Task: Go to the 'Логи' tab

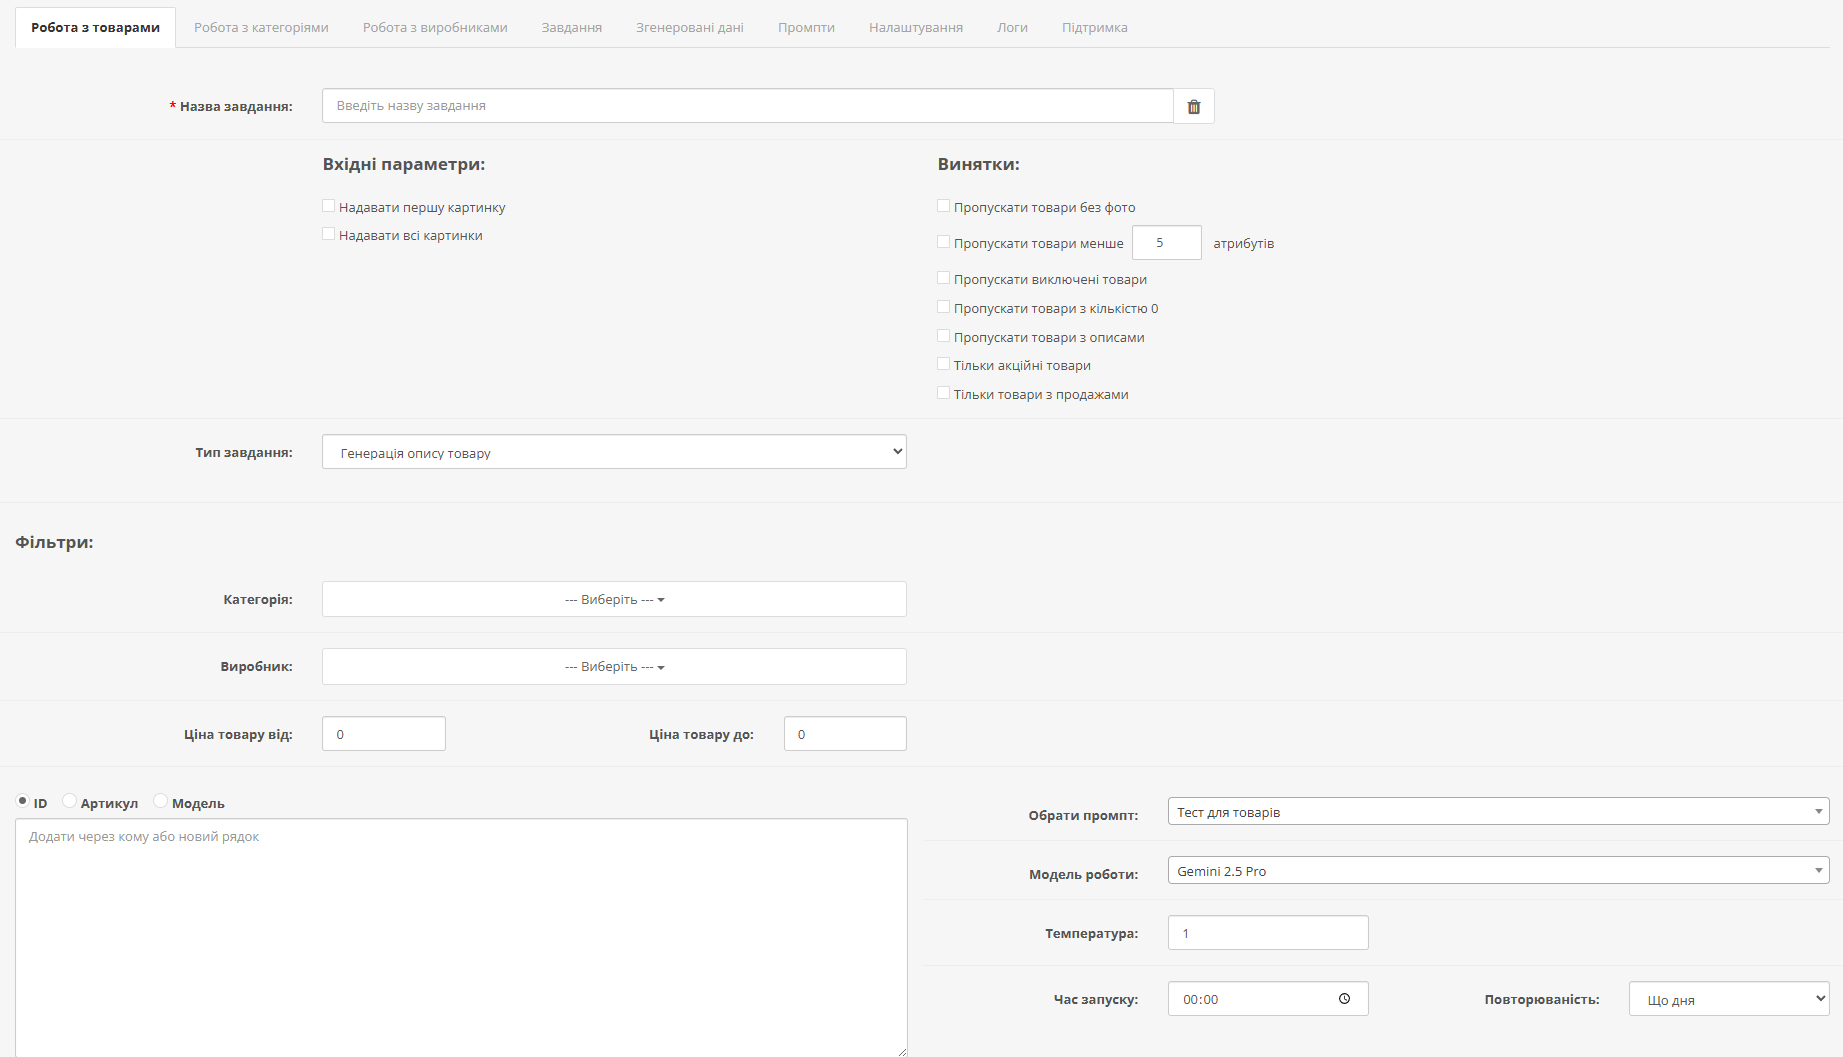Action: pos(1012,28)
